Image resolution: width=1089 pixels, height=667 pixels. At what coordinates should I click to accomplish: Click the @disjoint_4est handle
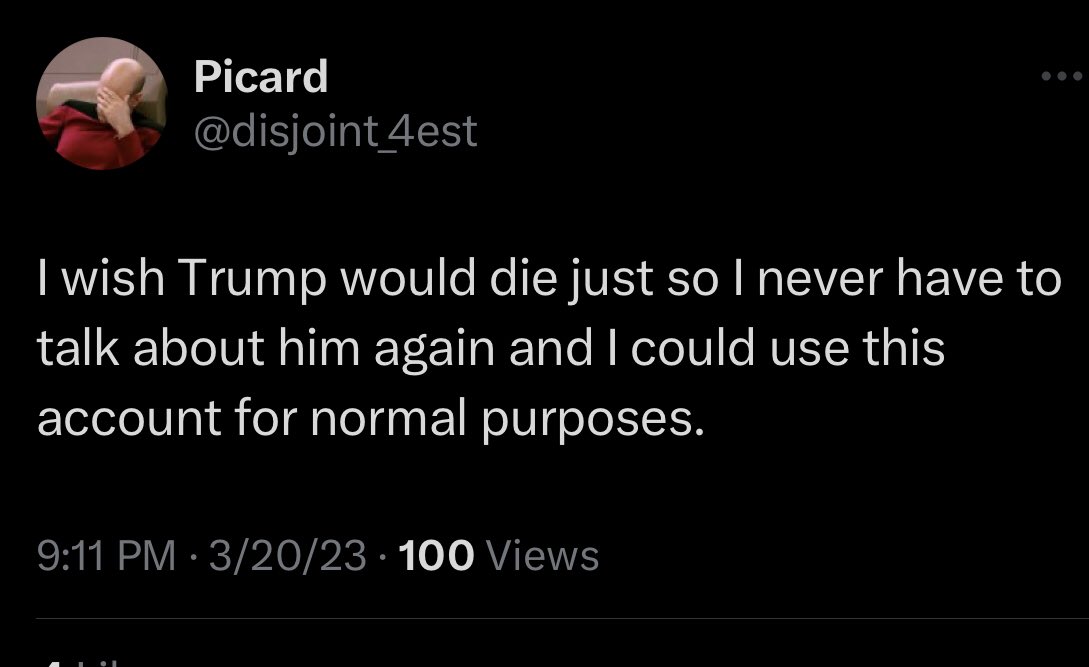(335, 130)
